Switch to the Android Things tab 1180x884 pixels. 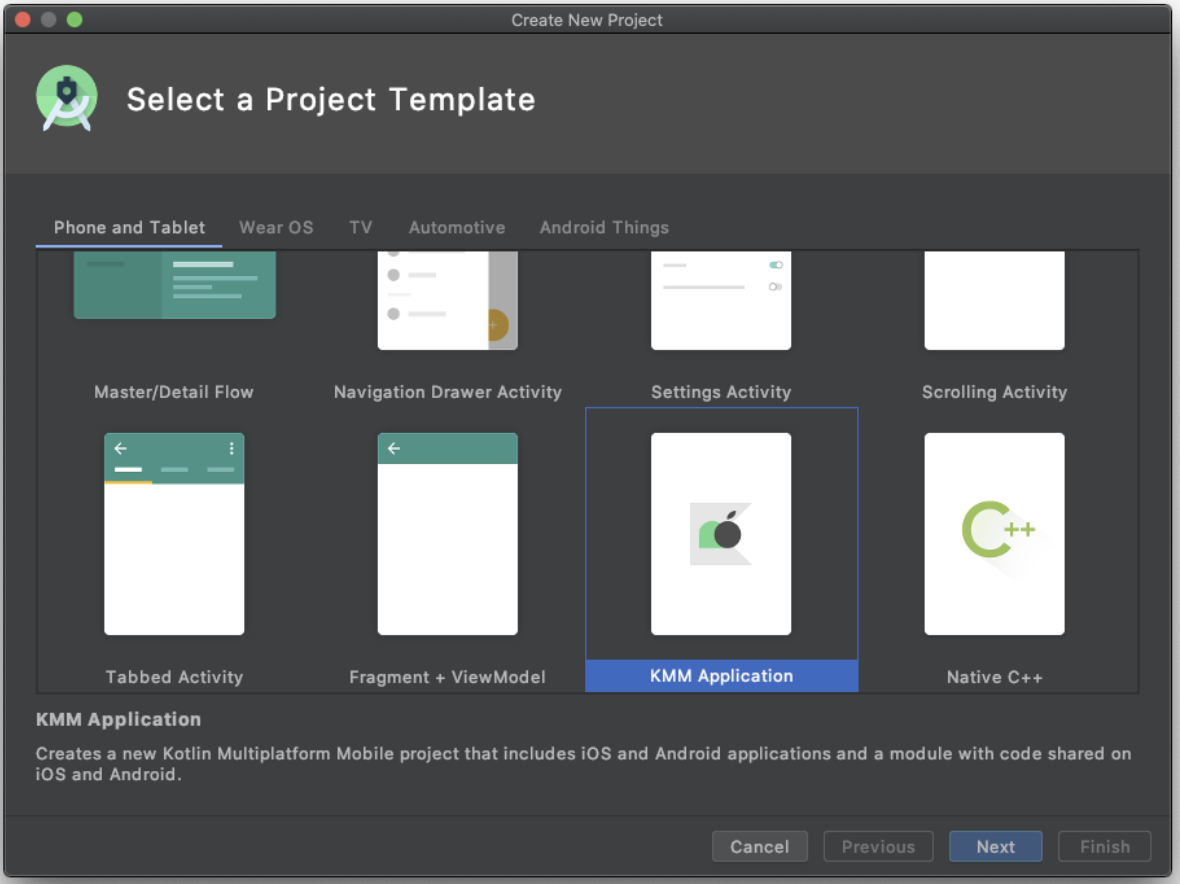(604, 227)
